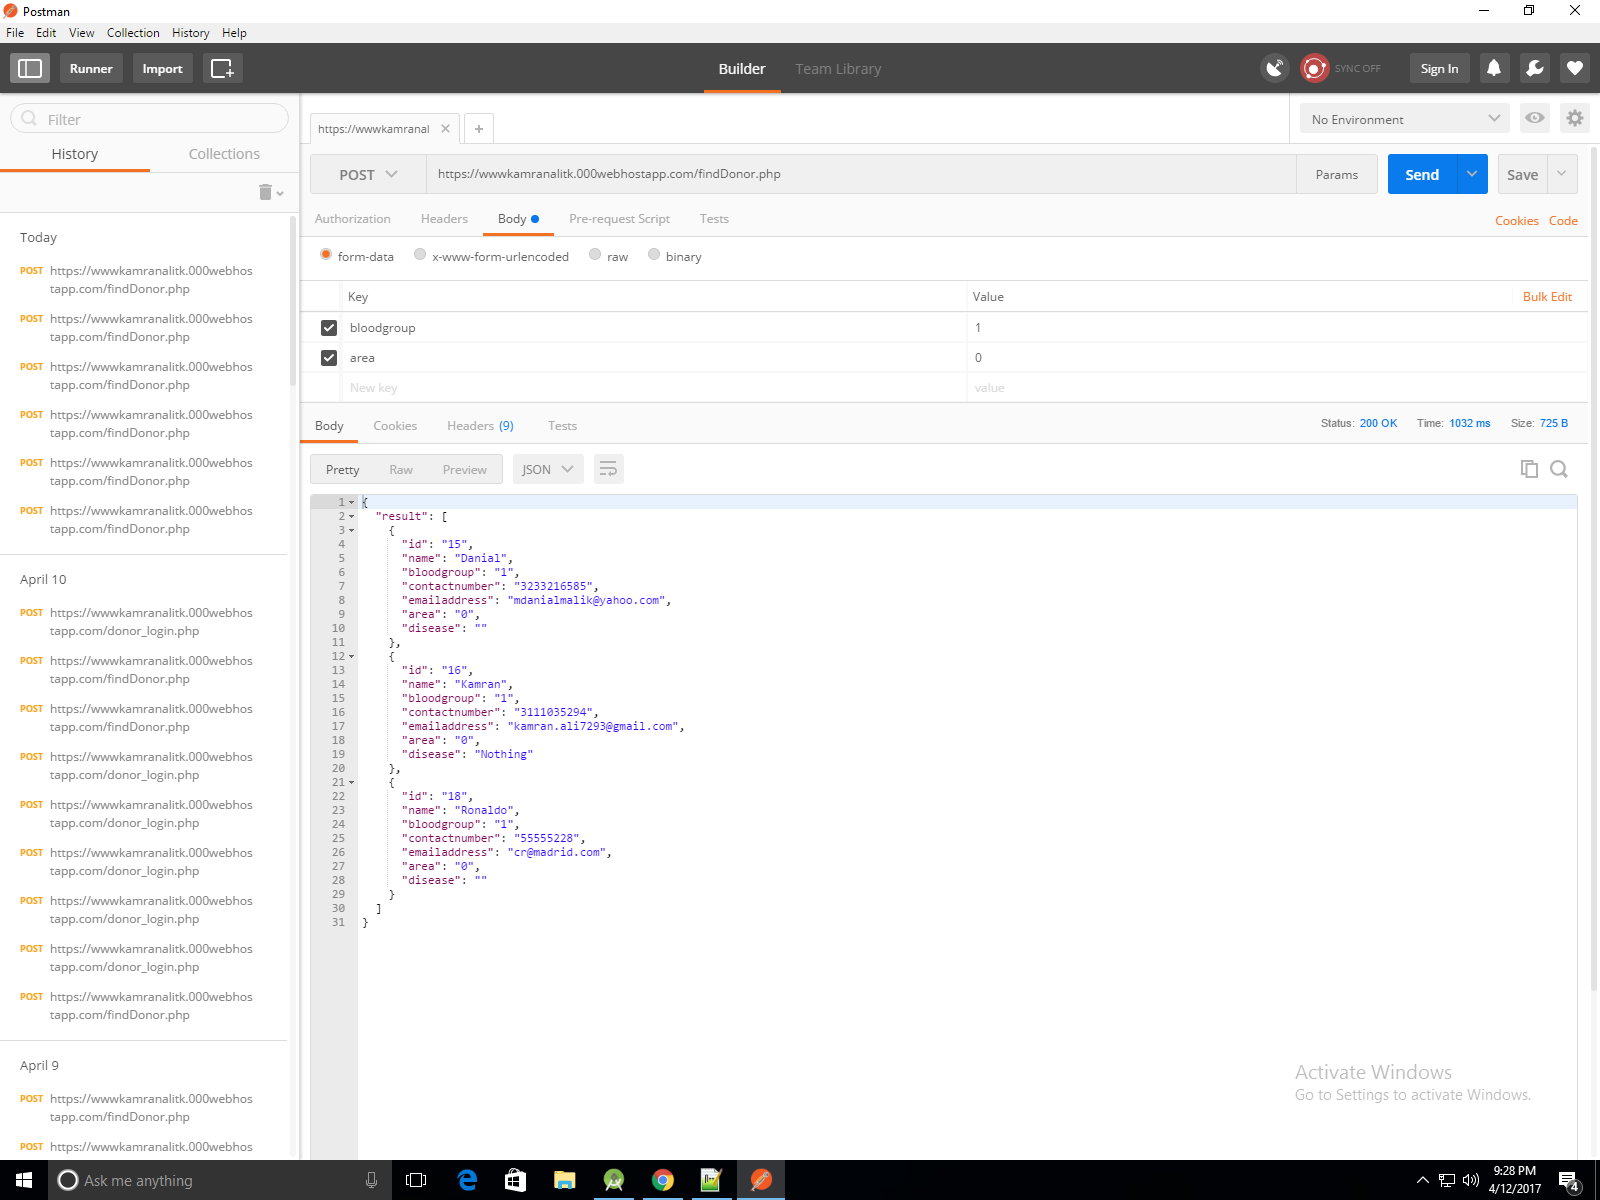The width and height of the screenshot is (1600, 1200).
Task: Uncheck the bloodgroup key checkbox
Action: point(329,328)
